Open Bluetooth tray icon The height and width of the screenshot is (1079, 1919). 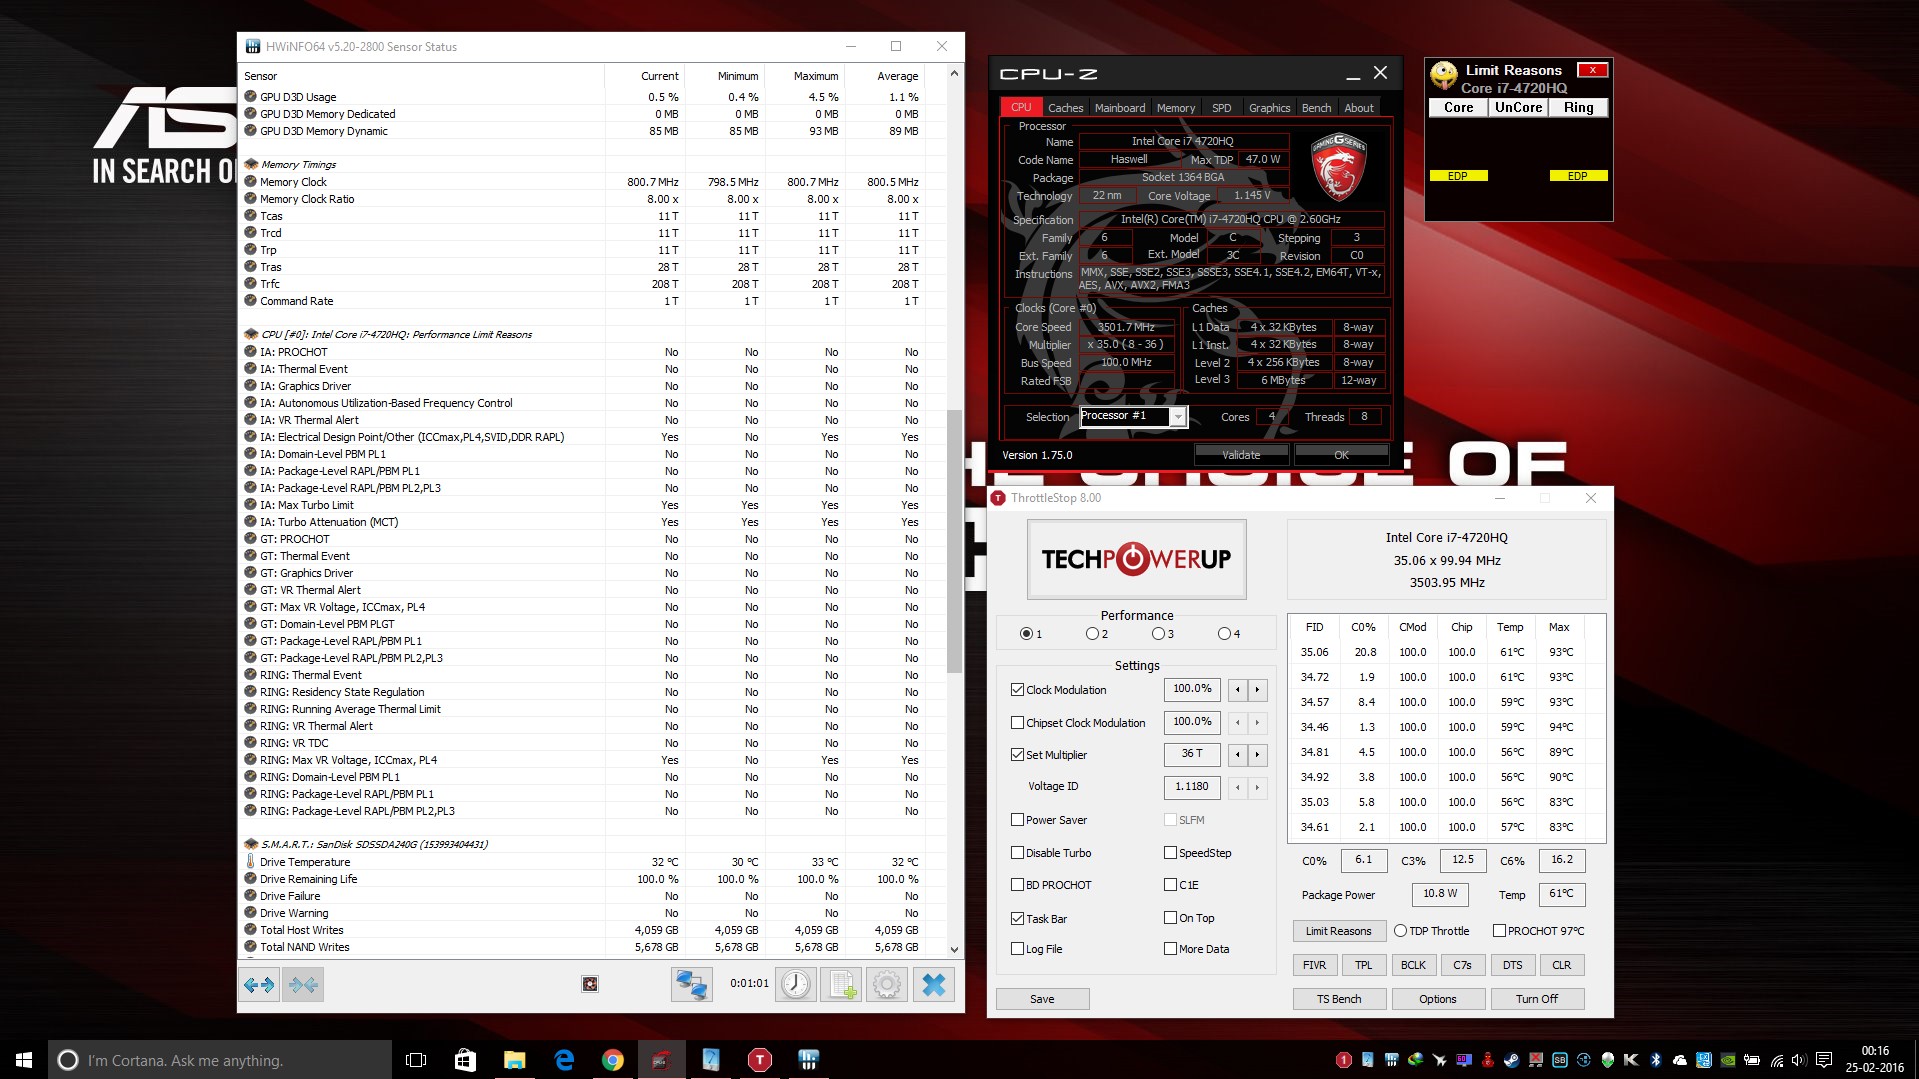pyautogui.click(x=1655, y=1060)
